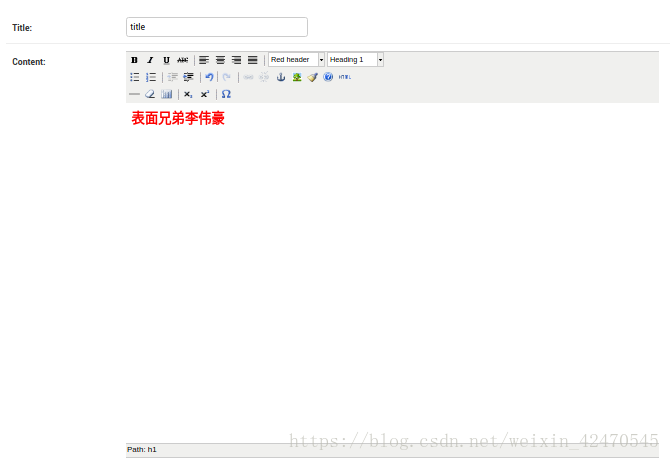Insert a special character with omega icon
The width and height of the screenshot is (670, 461).
[226, 94]
